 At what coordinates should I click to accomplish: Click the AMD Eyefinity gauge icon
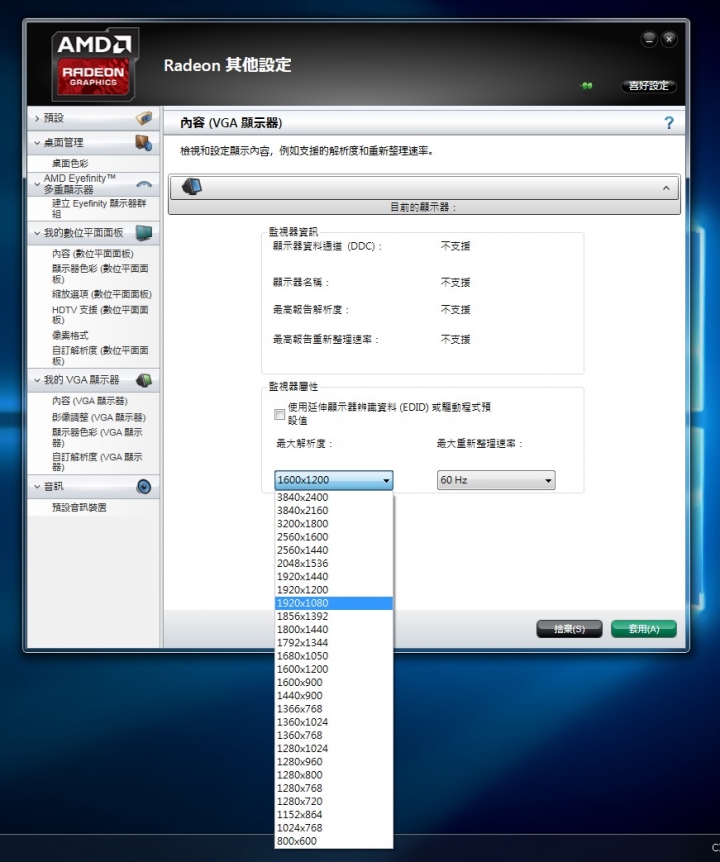pos(144,184)
